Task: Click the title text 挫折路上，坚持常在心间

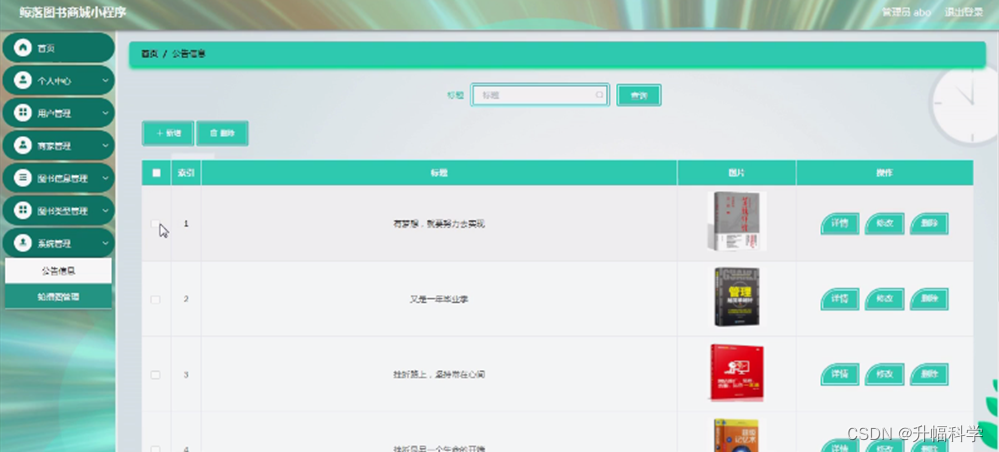Action: click(439, 374)
